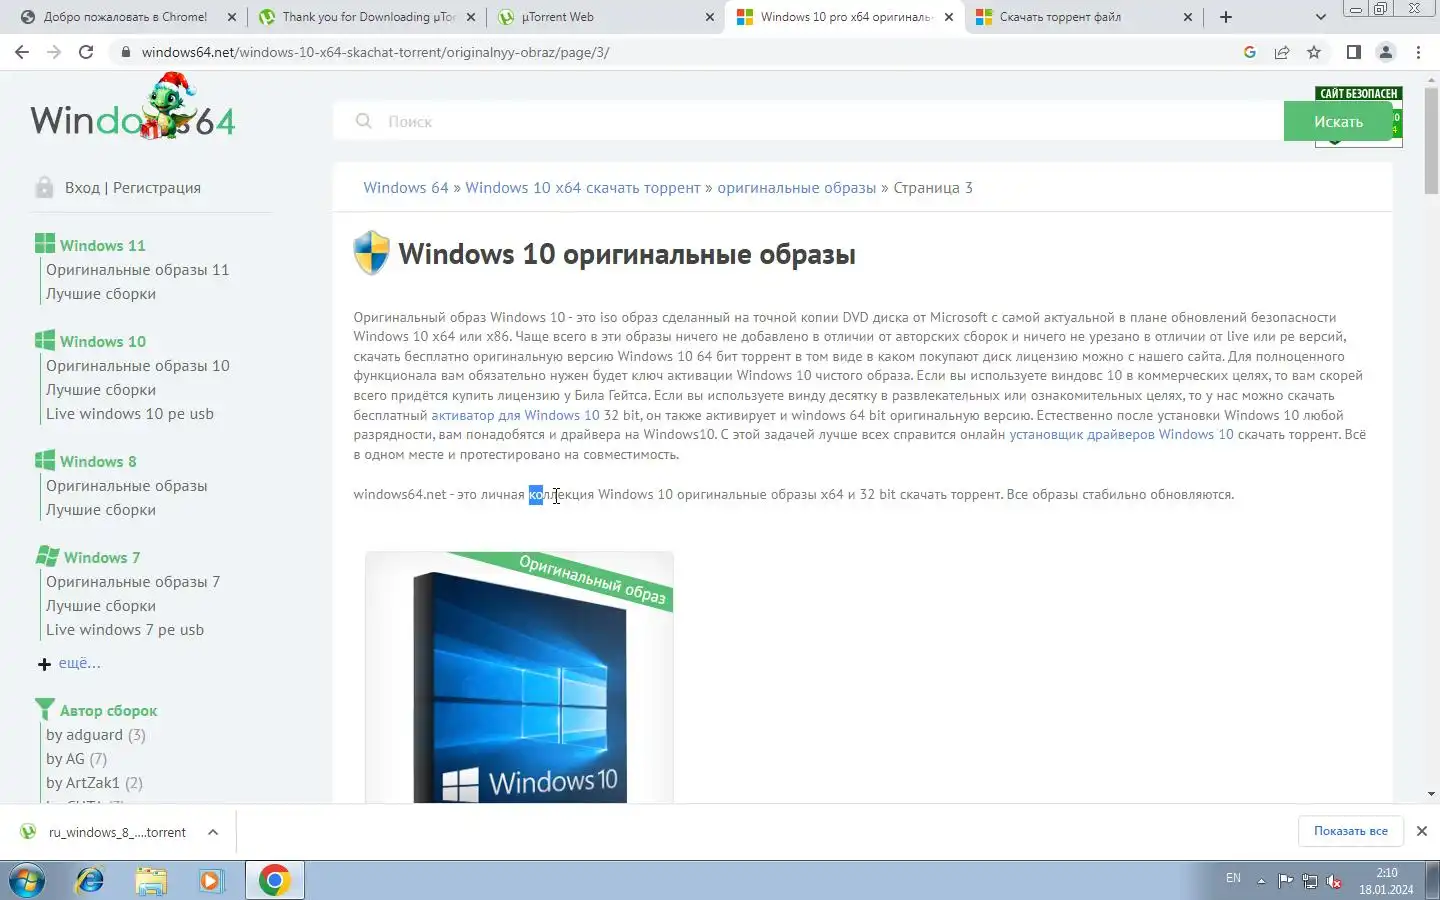Screen dimensions: 1440x900
Task: Show hidden tray icons arrow
Action: tap(1261, 881)
